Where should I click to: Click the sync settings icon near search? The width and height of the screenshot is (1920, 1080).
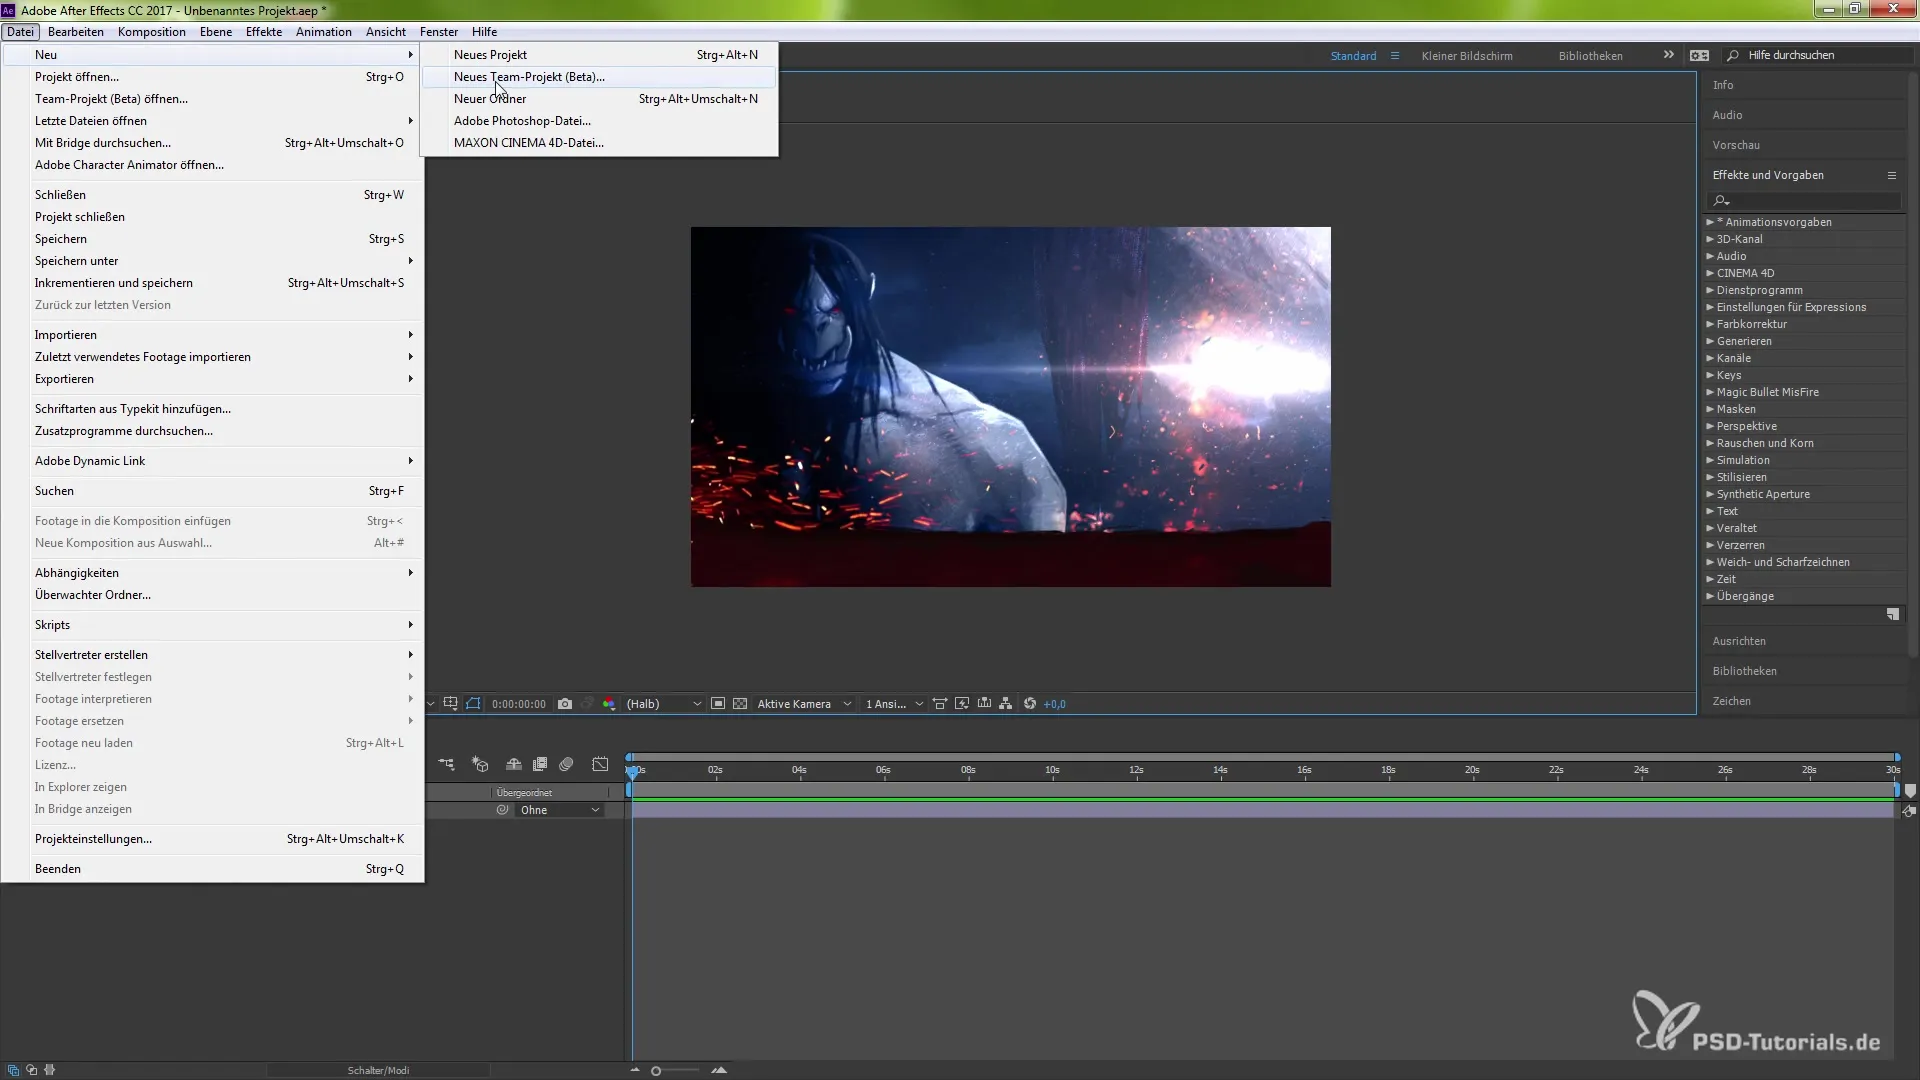pyautogui.click(x=1699, y=56)
